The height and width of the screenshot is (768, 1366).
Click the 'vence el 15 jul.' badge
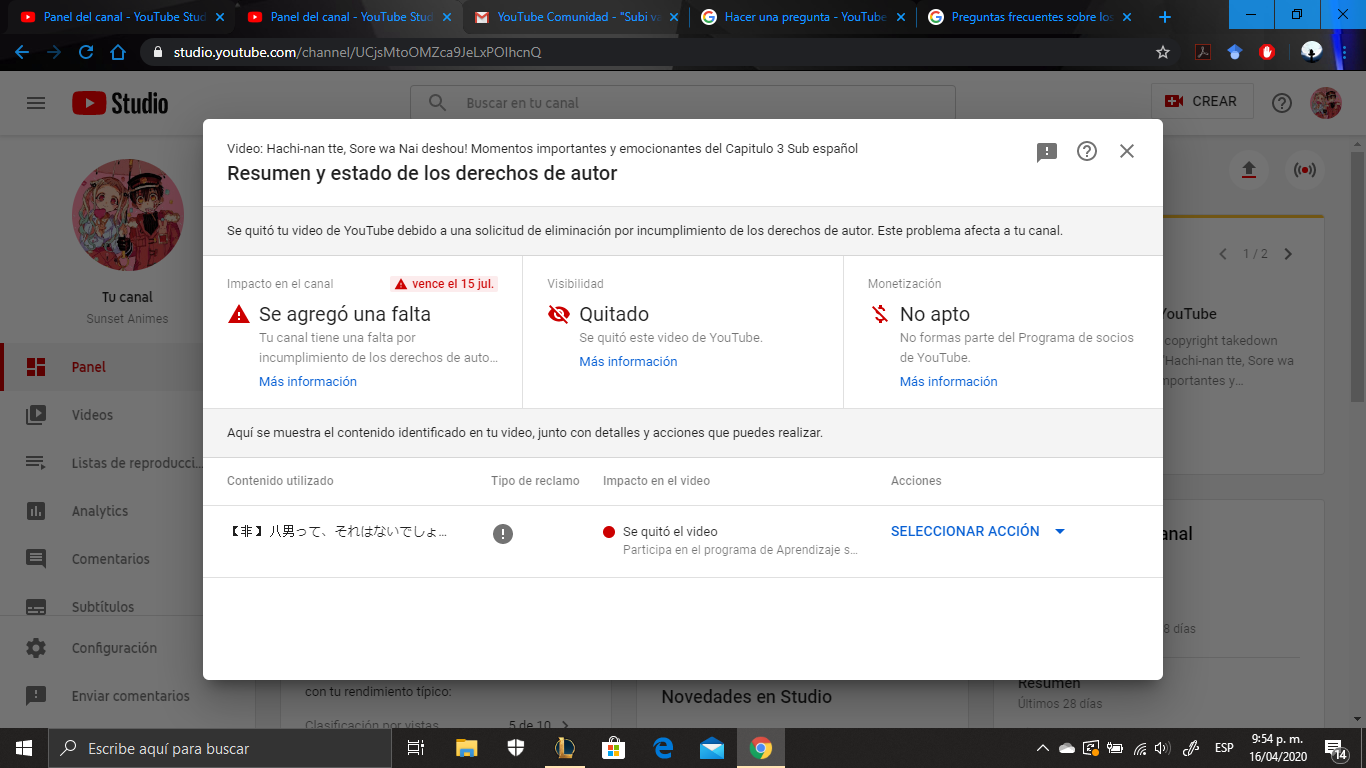tap(444, 284)
